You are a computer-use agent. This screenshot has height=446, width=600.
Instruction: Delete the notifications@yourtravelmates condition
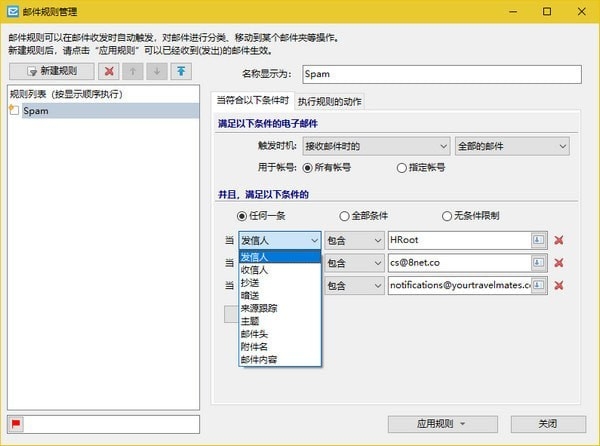click(559, 285)
